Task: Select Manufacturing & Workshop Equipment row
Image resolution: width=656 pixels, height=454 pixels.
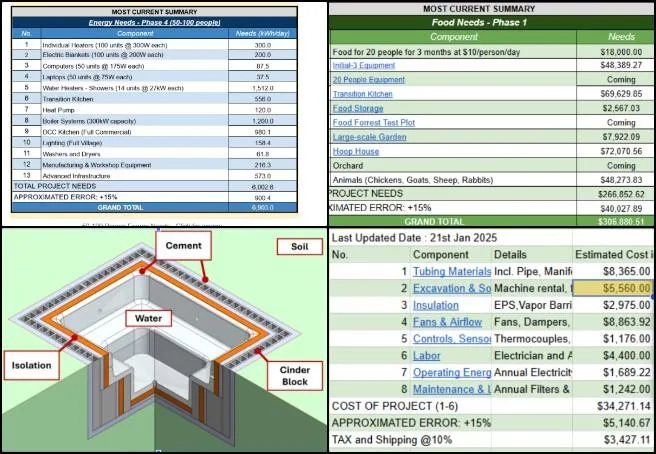Action: (x=155, y=165)
